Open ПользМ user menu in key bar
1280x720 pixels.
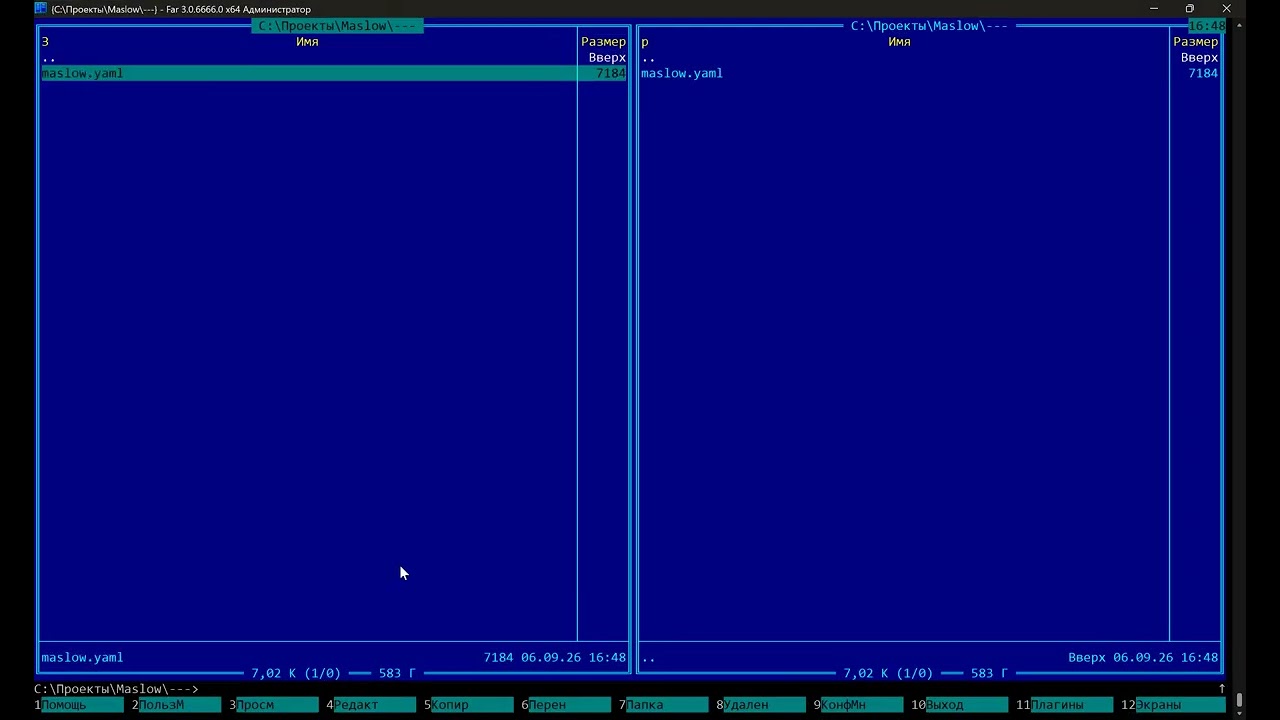(x=178, y=705)
